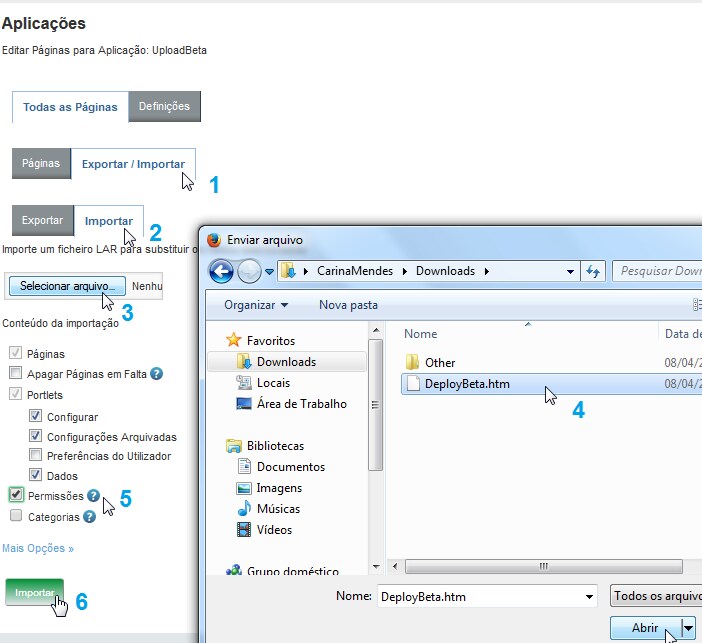
Task: Open recent locations dropdown beside Forward arrow
Action: tap(269, 271)
